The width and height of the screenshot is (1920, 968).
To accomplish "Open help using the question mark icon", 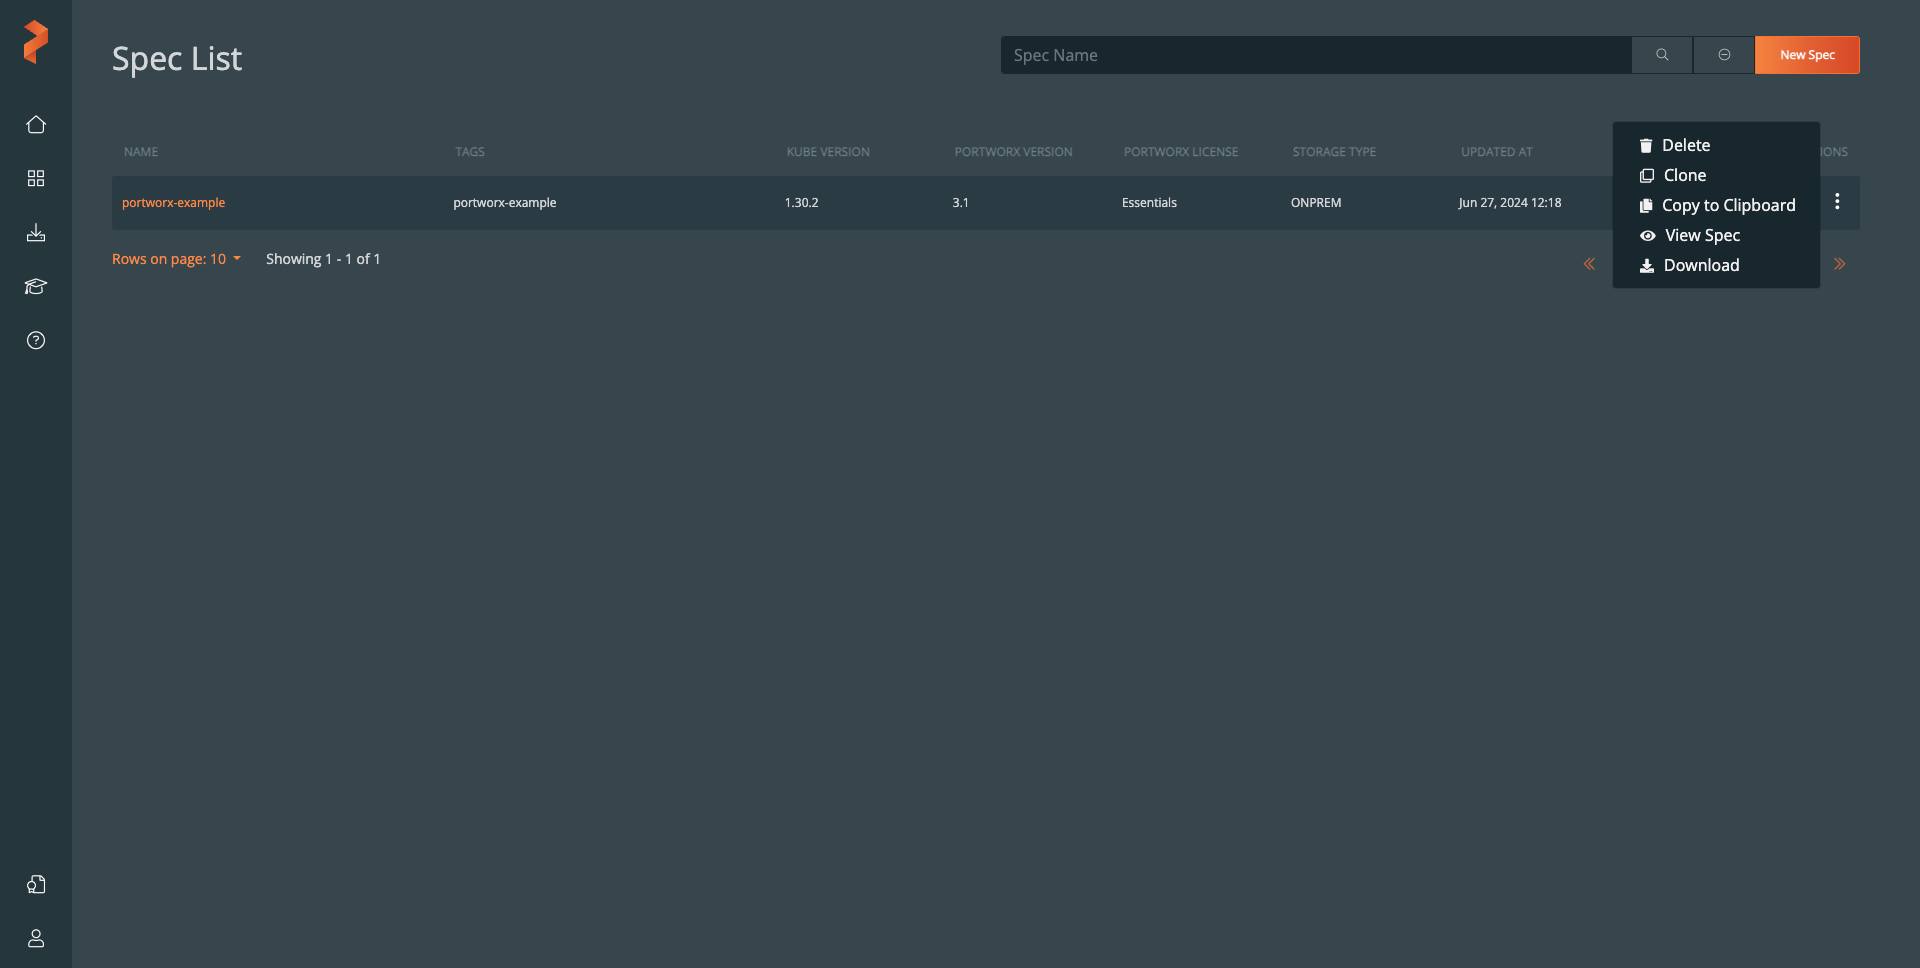I will (x=36, y=340).
